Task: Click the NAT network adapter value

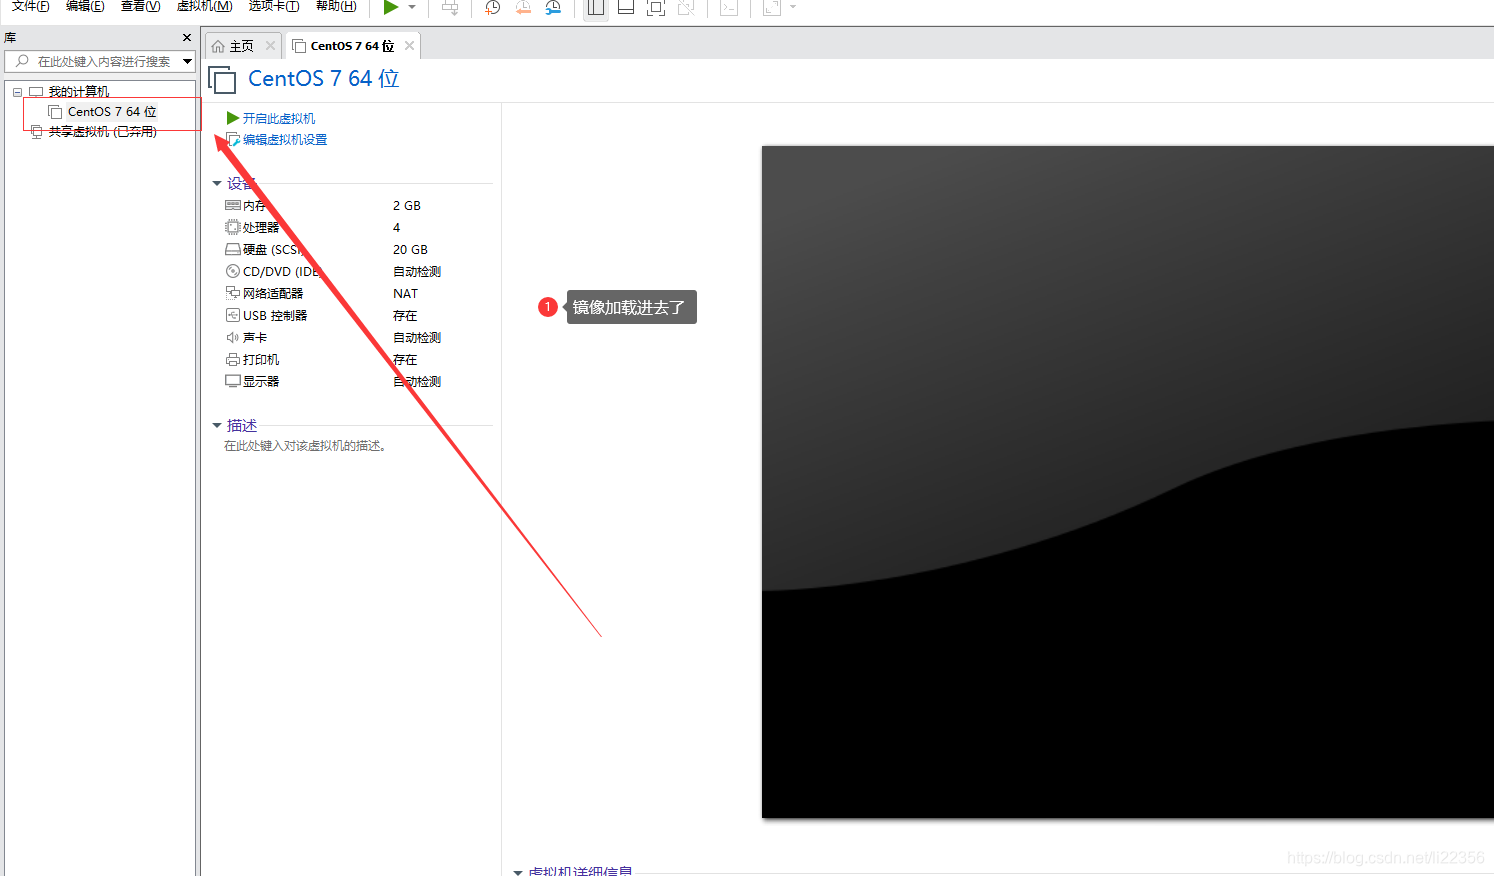Action: coord(405,294)
